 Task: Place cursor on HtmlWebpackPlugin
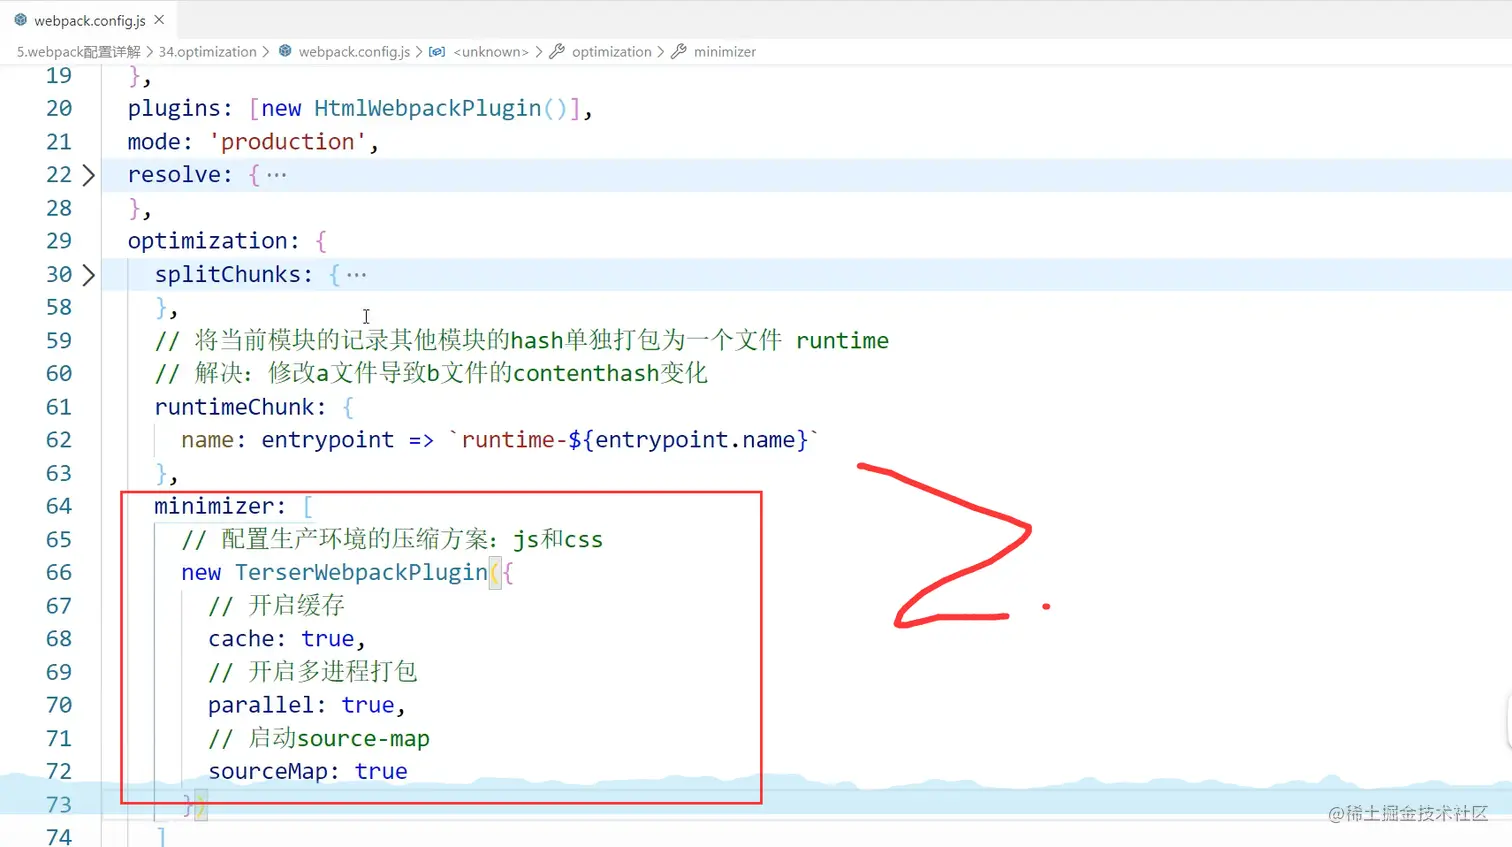pos(427,108)
